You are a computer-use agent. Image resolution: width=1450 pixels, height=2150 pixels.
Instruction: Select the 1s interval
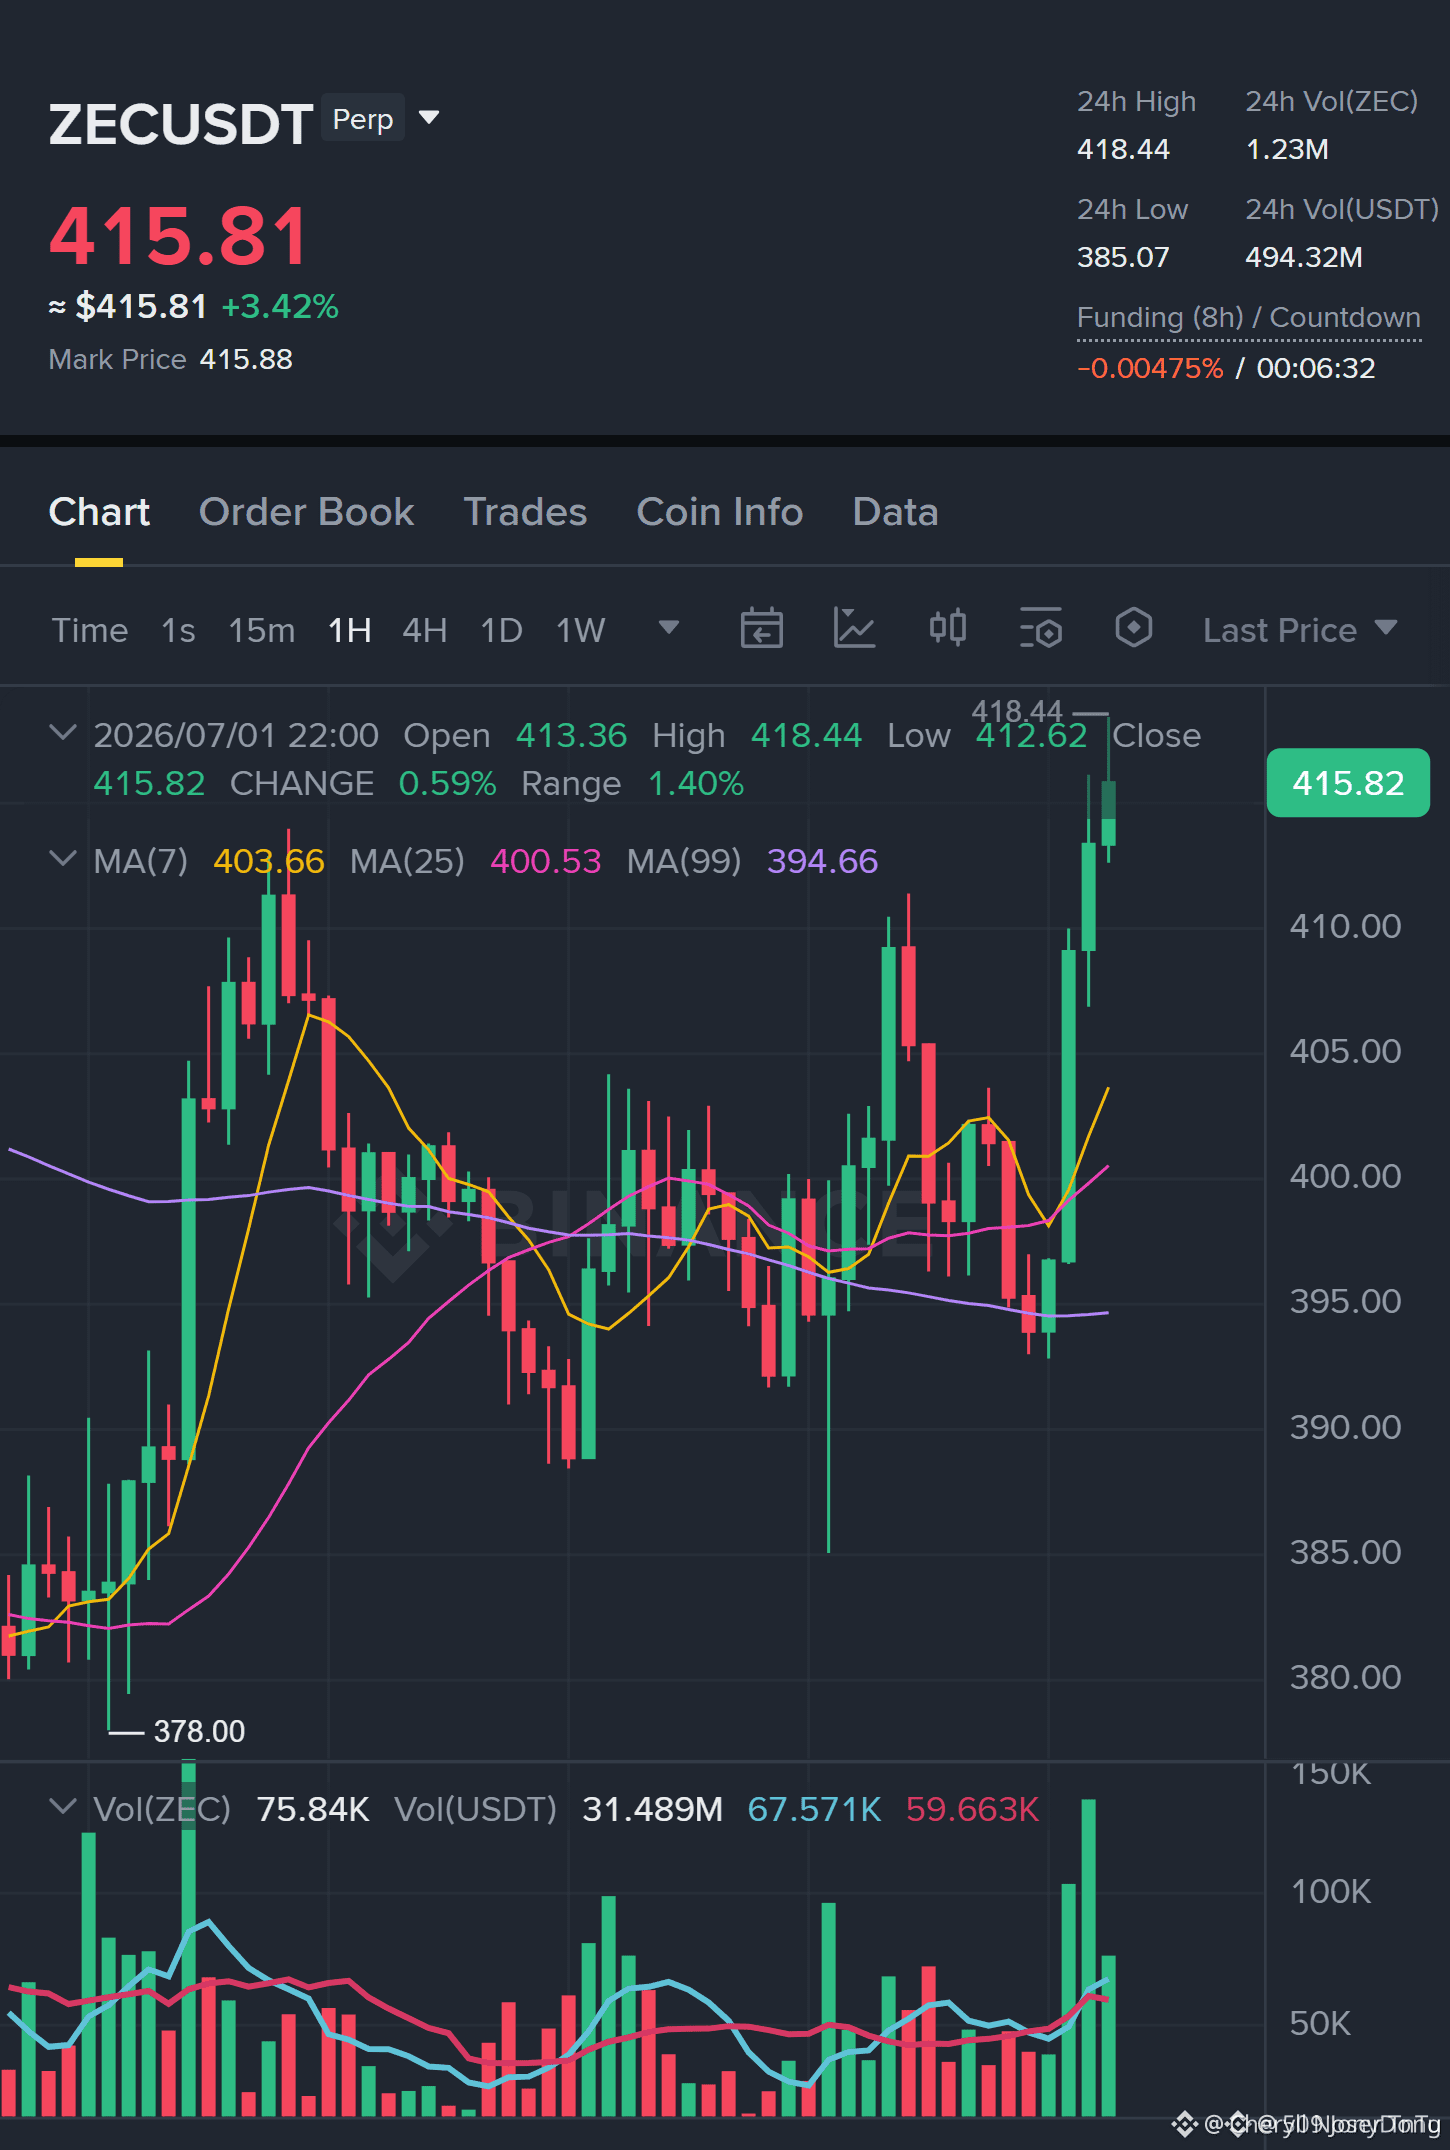click(x=178, y=630)
